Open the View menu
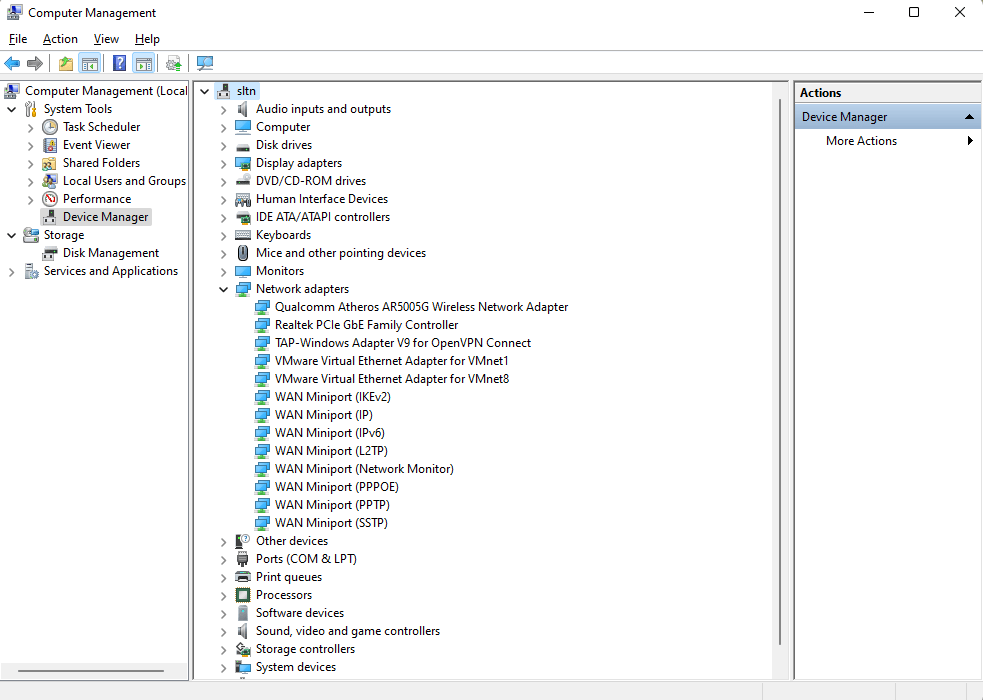Image resolution: width=983 pixels, height=700 pixels. click(106, 39)
